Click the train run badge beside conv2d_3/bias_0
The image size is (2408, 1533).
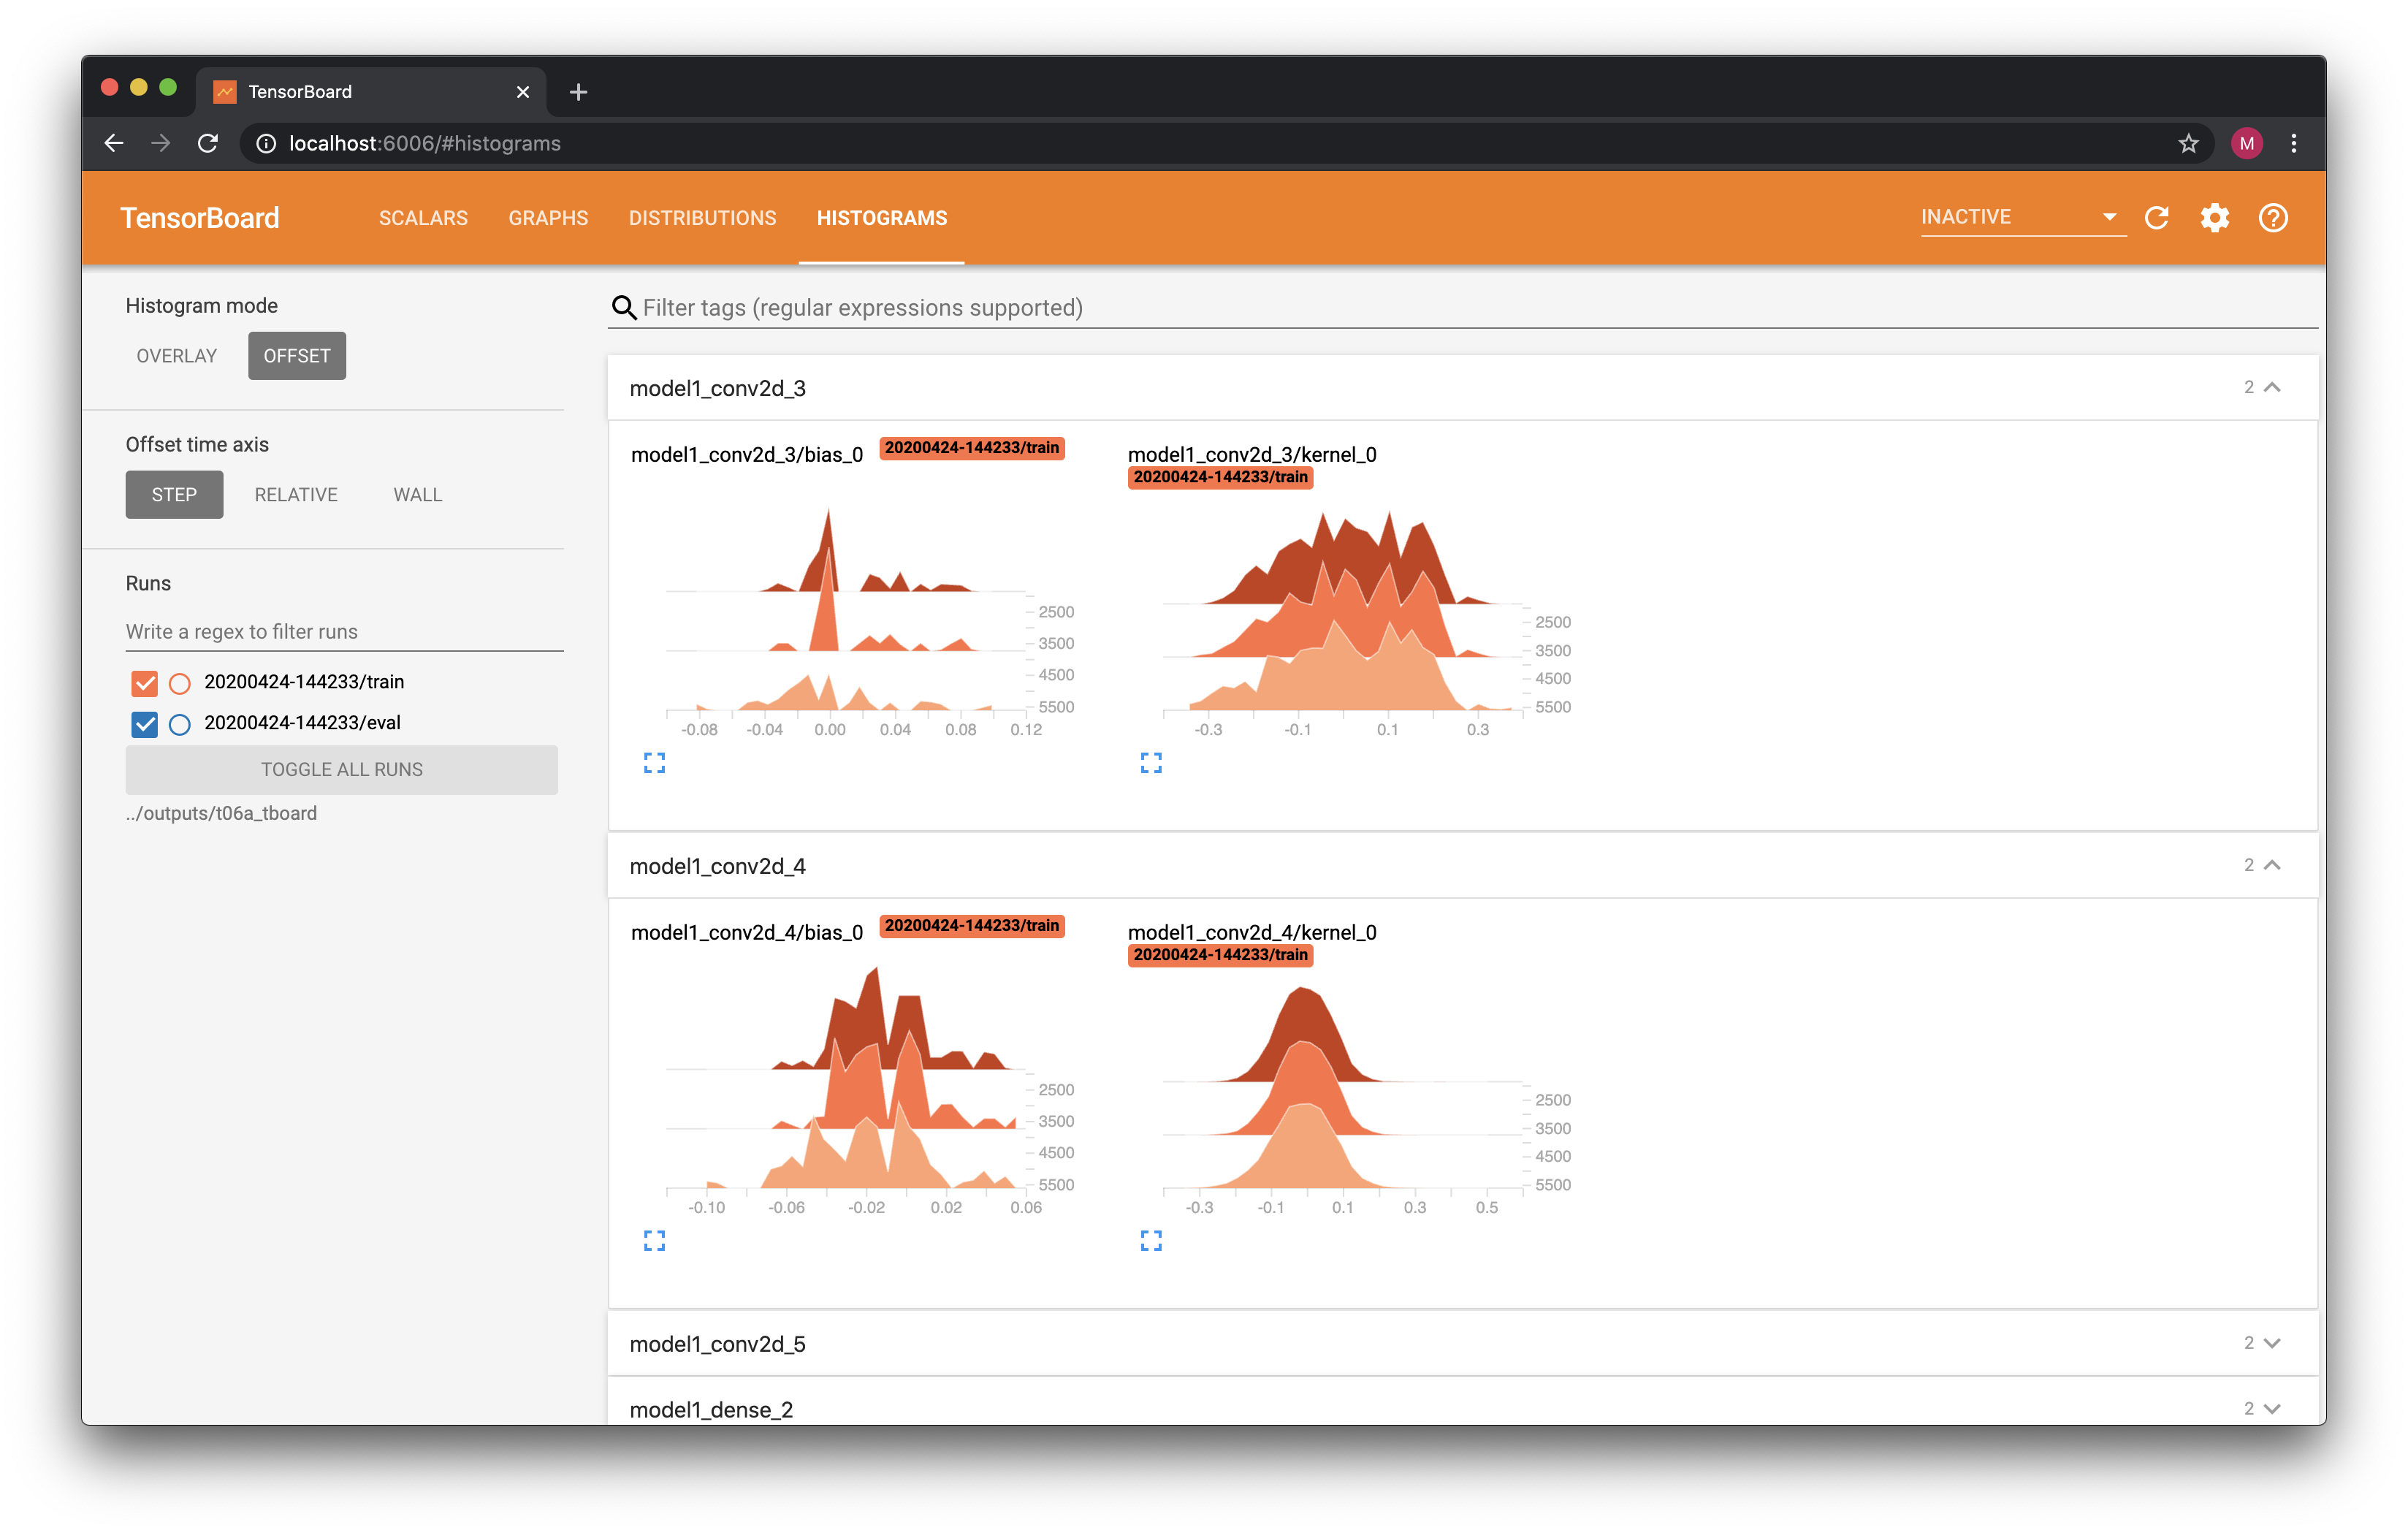point(971,448)
